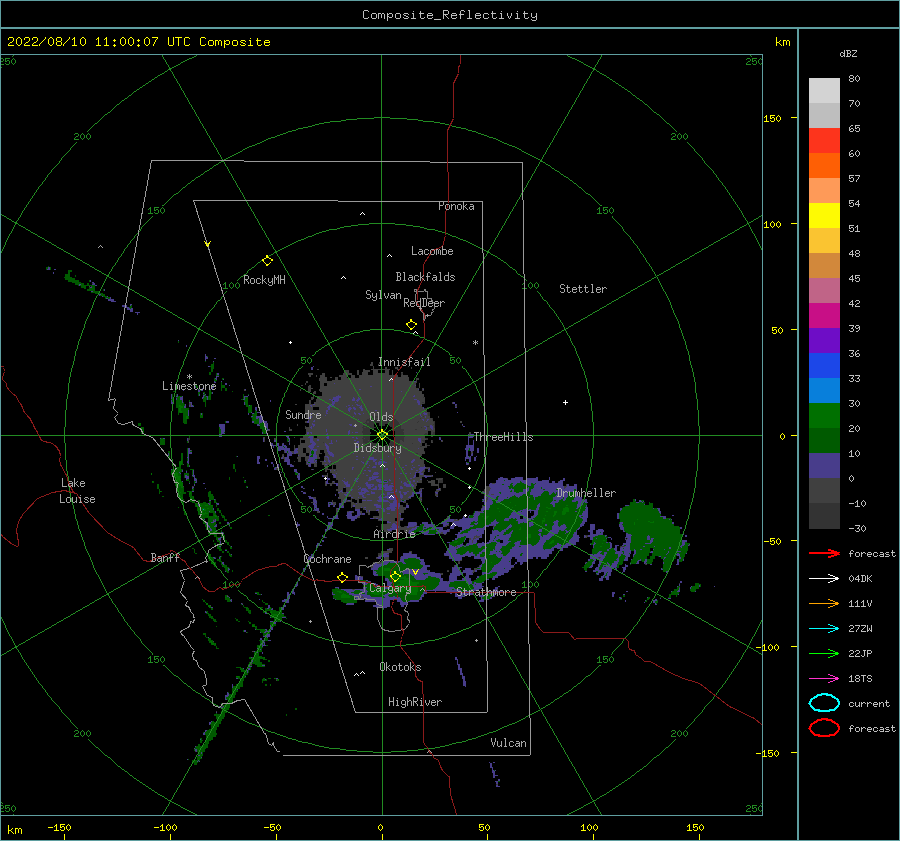Click the cyan 27ZW arrow legend icon

pyautogui.click(x=824, y=629)
